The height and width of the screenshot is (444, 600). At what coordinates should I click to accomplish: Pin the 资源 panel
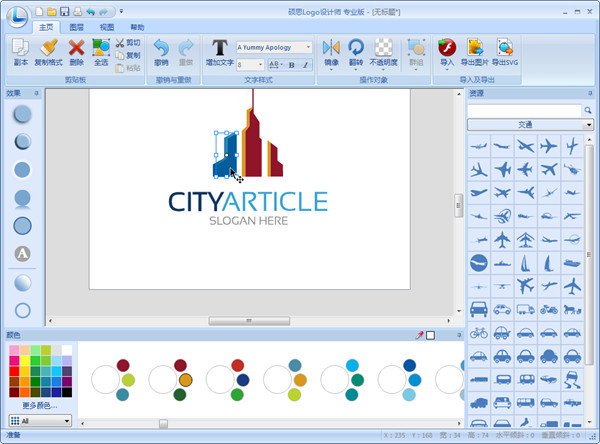(x=590, y=93)
